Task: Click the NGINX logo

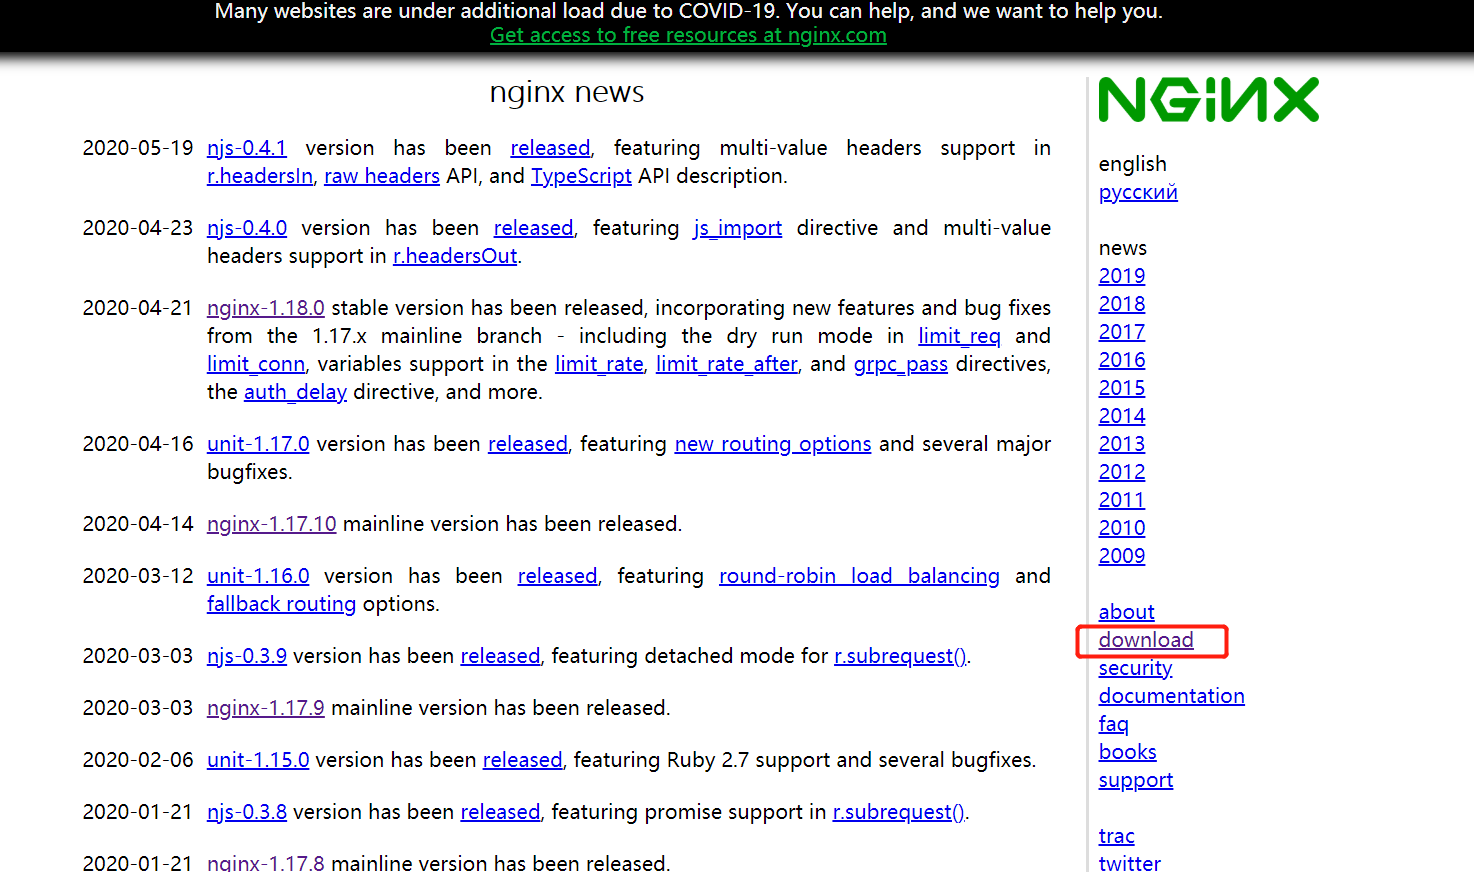Action: click(x=1208, y=100)
